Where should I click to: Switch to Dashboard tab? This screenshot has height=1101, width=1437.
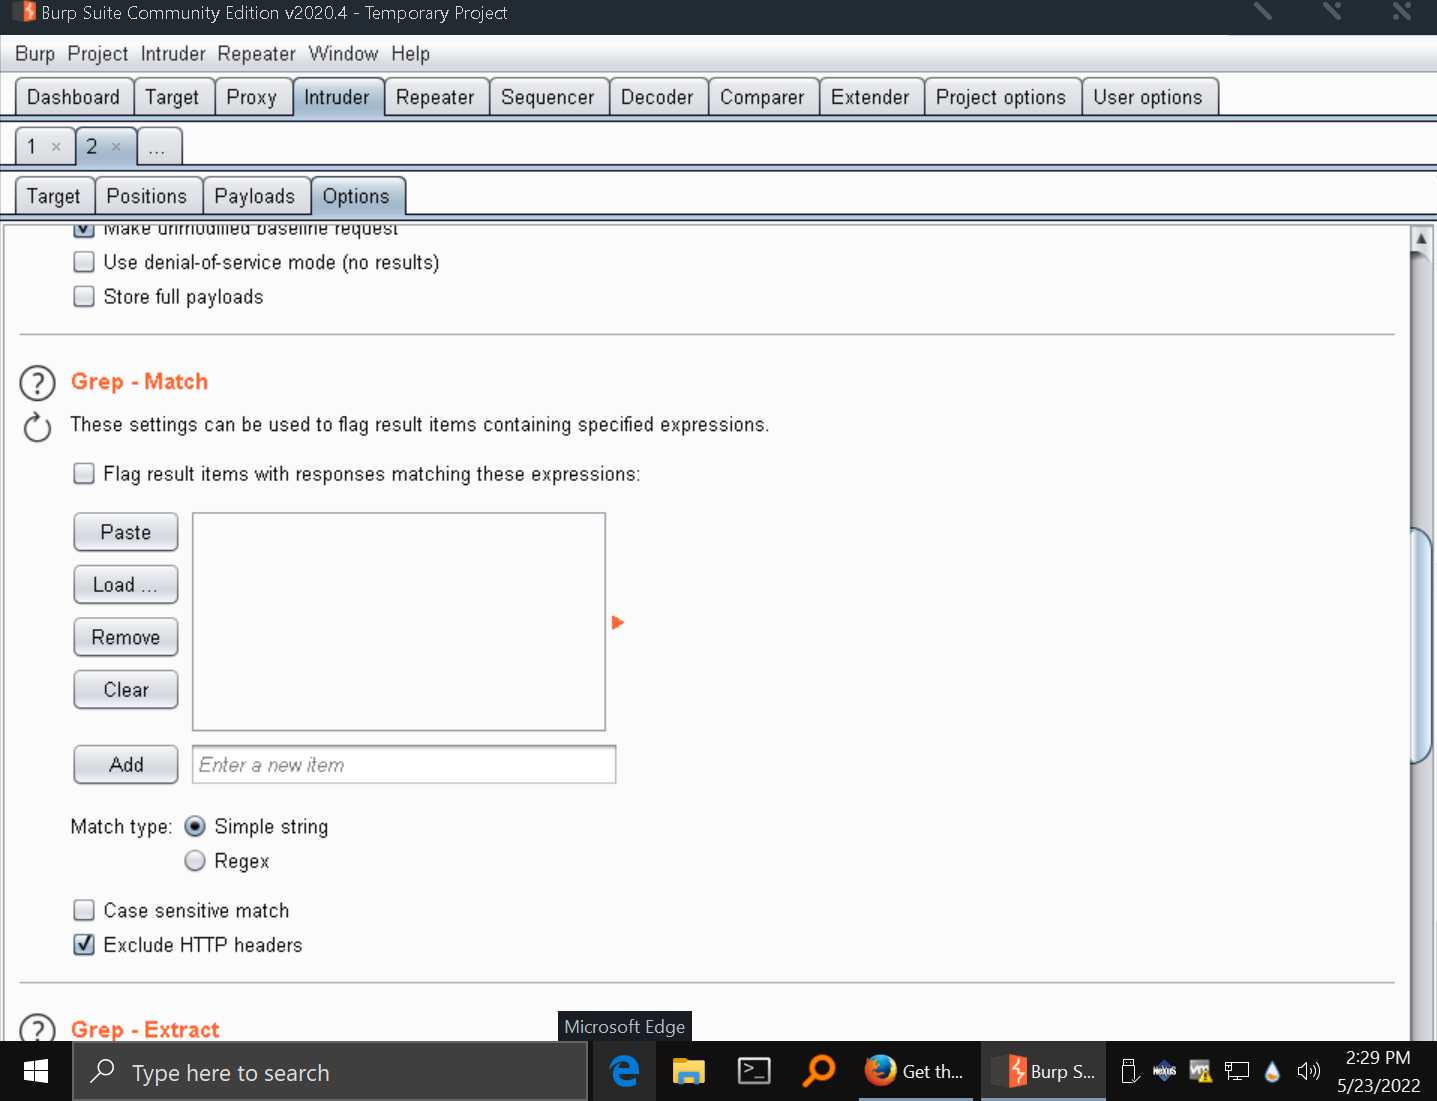[74, 97]
